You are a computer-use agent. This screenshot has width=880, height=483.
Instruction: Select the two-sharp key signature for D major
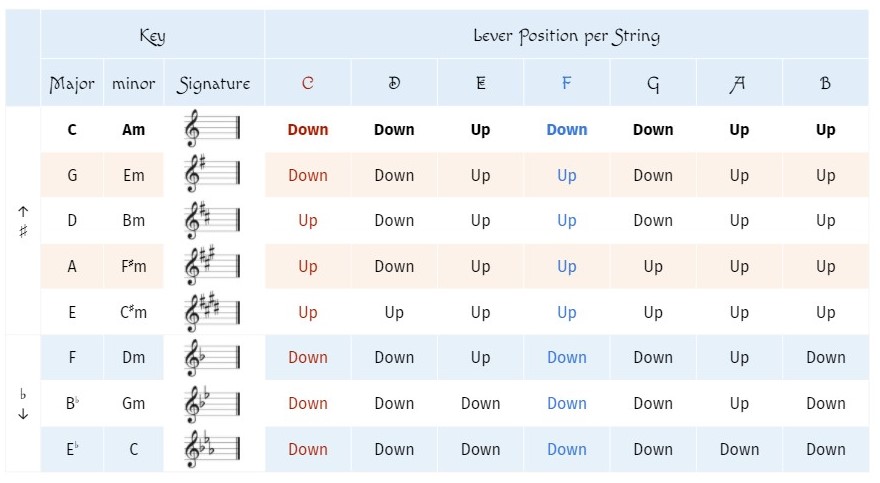click(212, 220)
